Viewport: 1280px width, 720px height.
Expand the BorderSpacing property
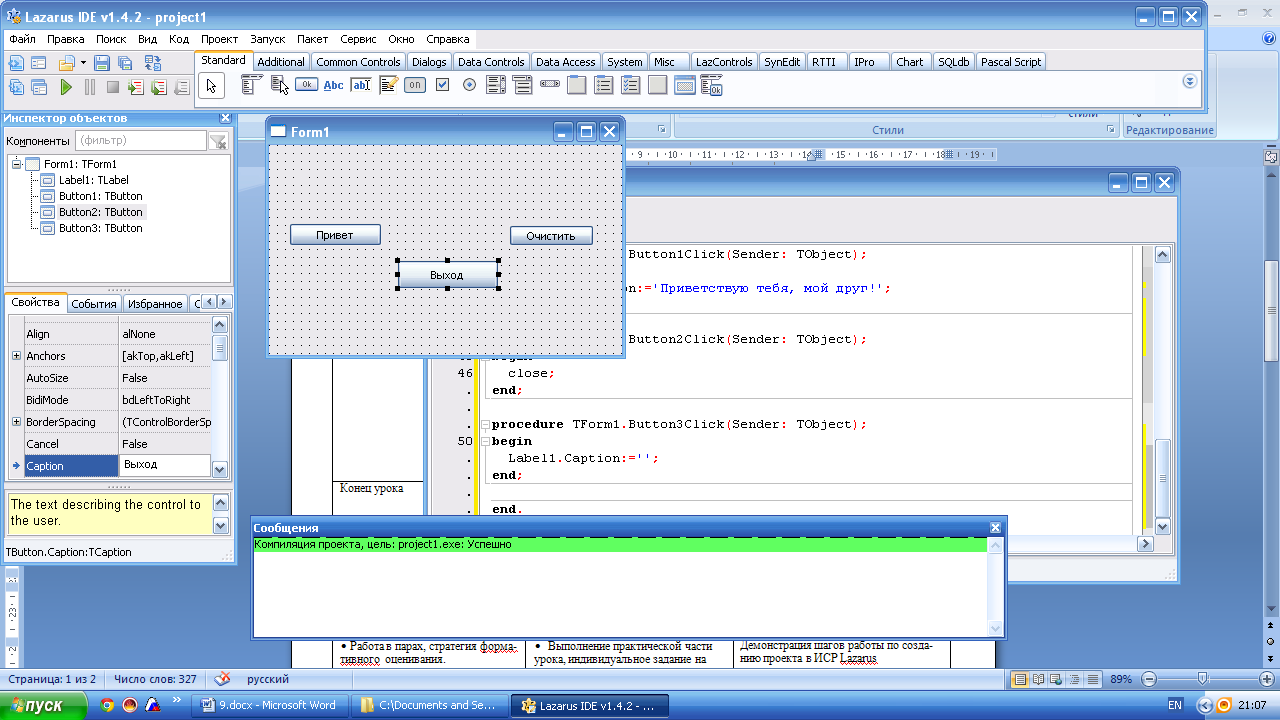click(x=16, y=422)
